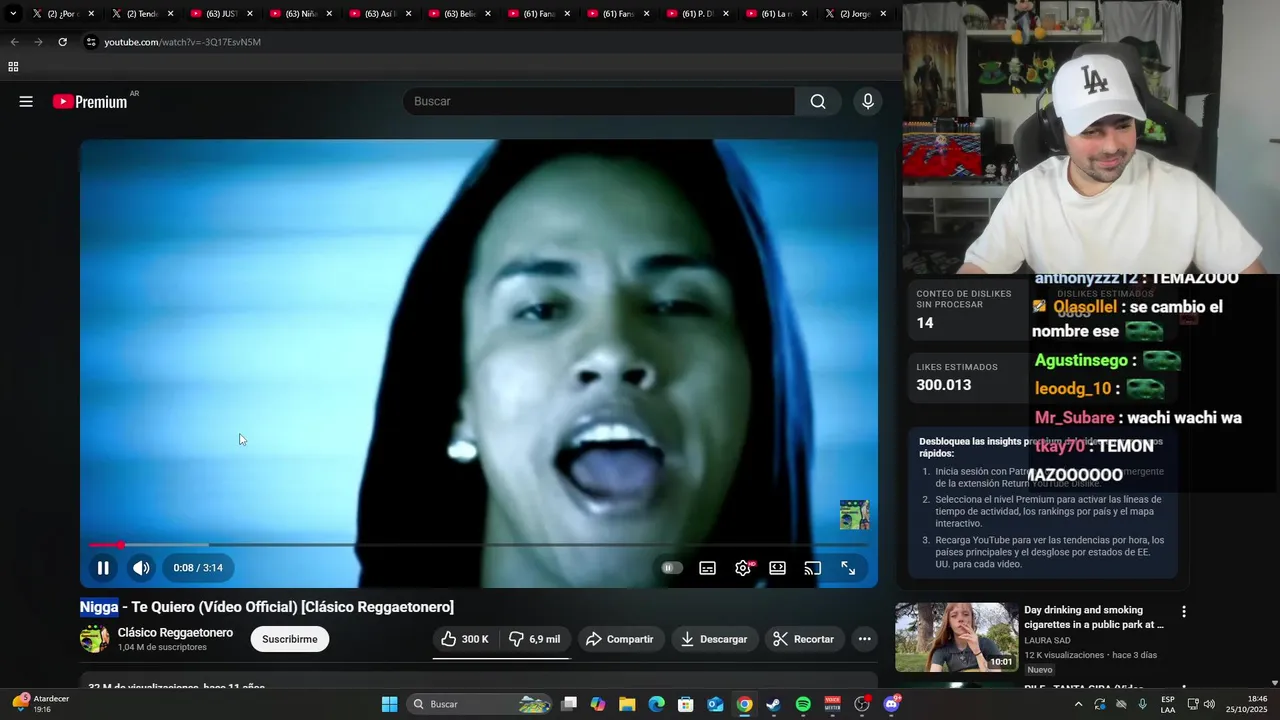Open the clock and date 18:46
This screenshot has height=720, width=1280.
[1247, 704]
